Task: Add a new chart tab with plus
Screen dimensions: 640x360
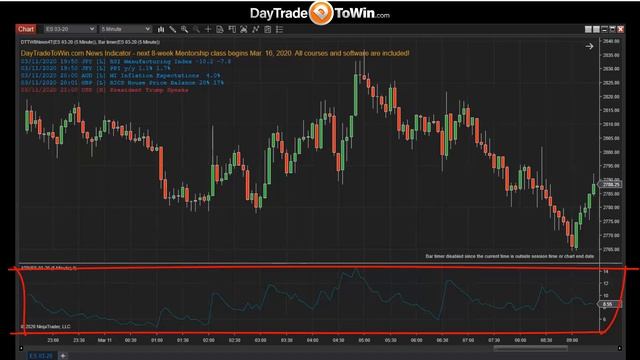Action: (63, 356)
